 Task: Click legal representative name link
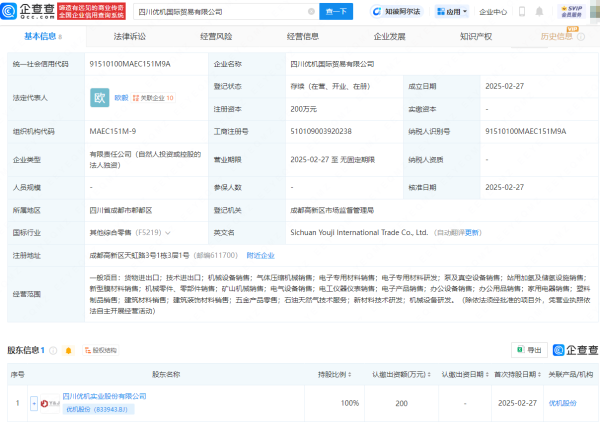click(x=121, y=98)
